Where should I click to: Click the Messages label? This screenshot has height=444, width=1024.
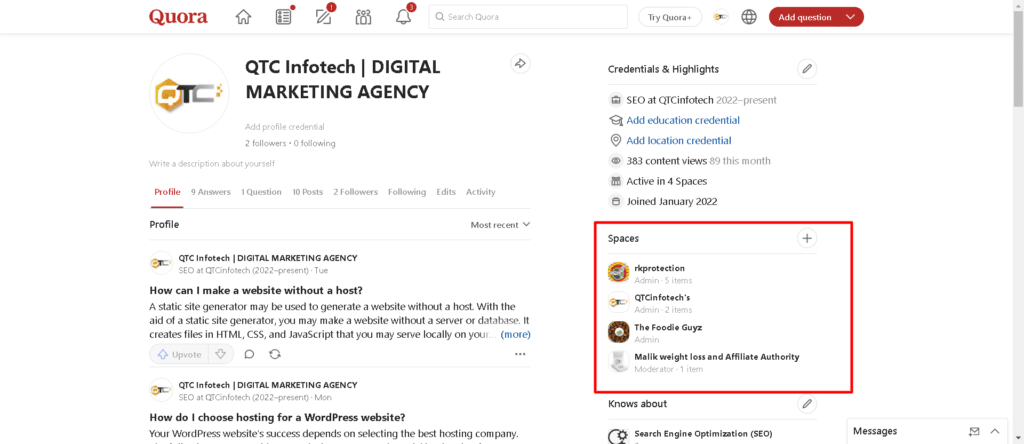point(875,431)
